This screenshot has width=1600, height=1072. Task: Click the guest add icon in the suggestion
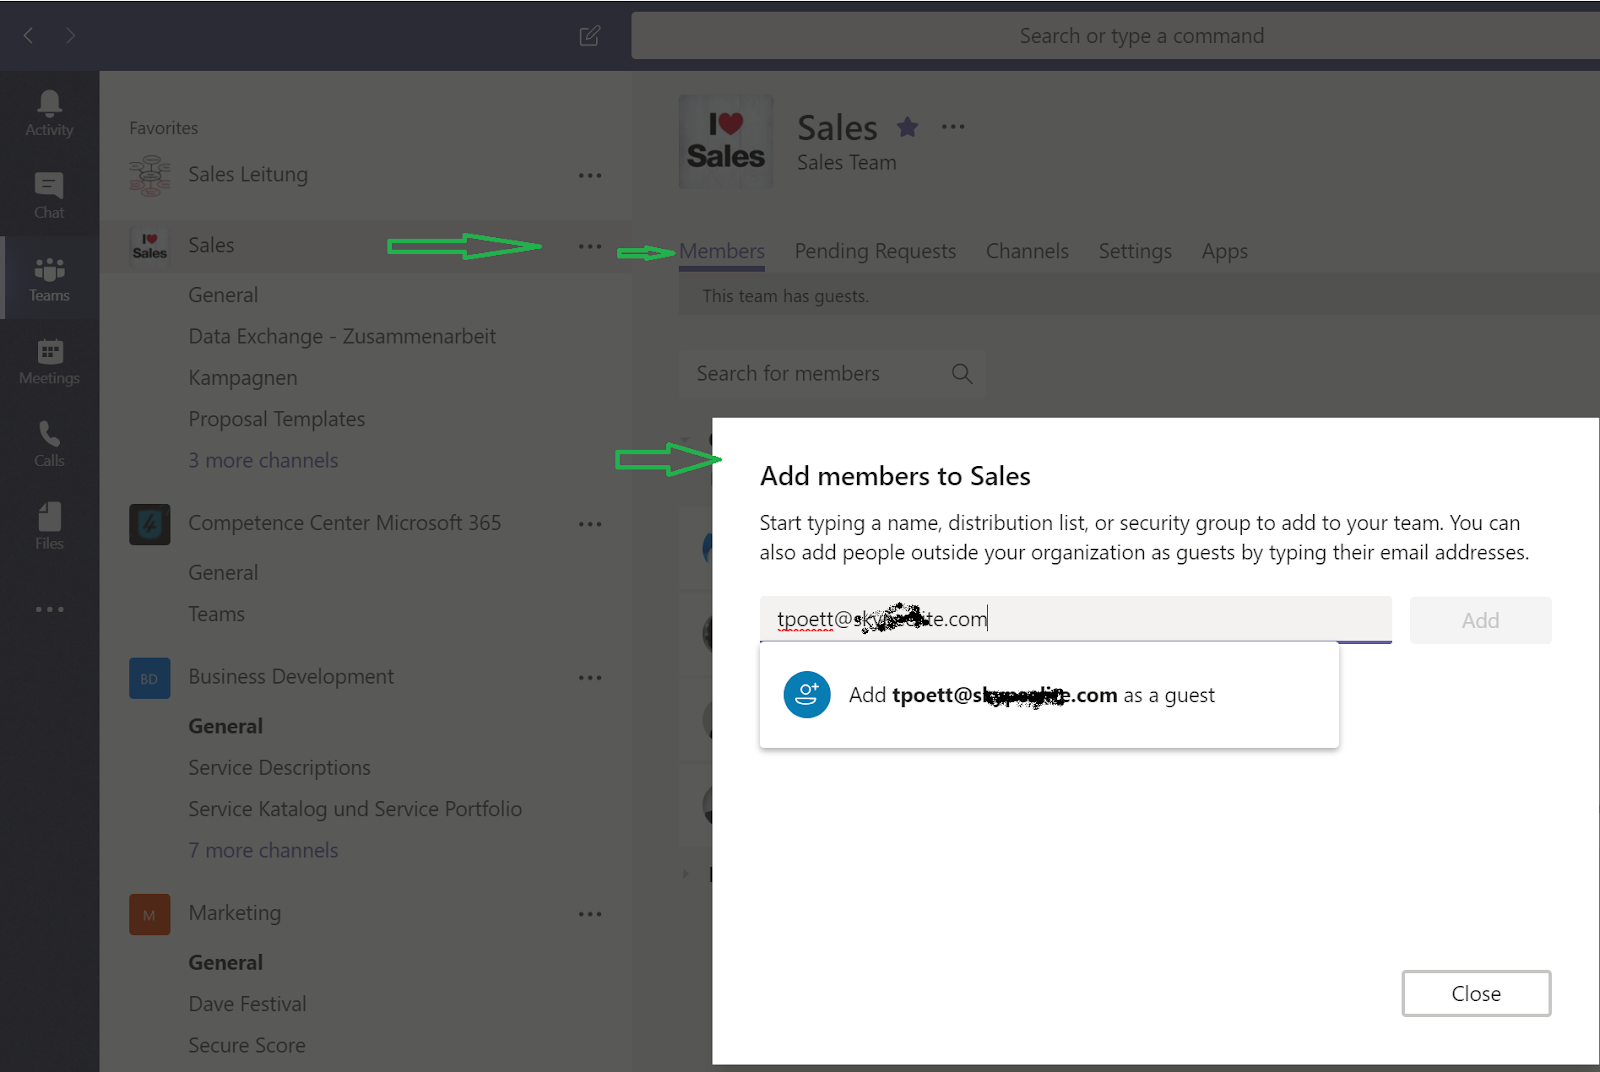pyautogui.click(x=806, y=694)
